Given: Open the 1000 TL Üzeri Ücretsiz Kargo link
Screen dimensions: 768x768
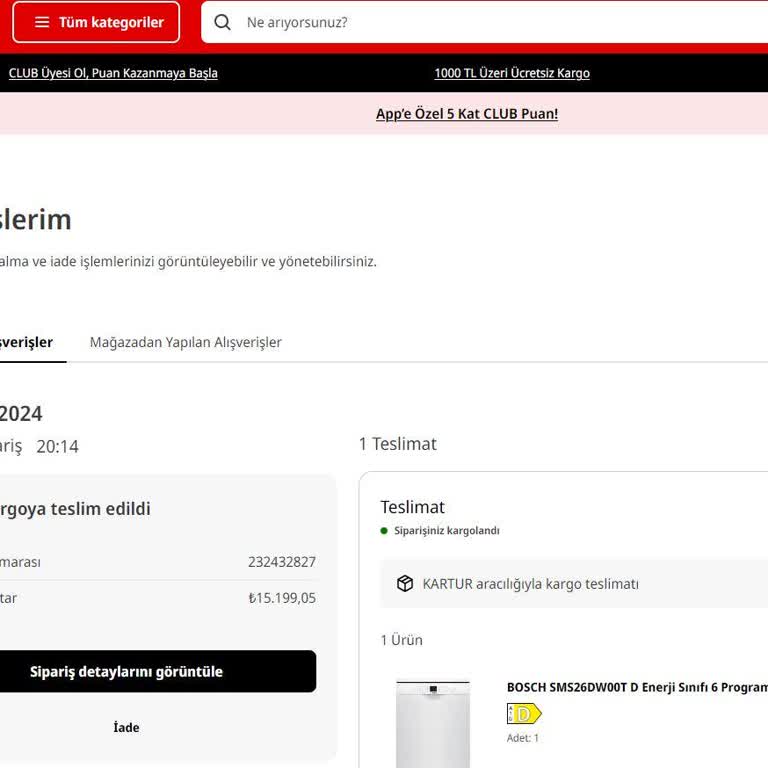Looking at the screenshot, I should coord(512,73).
